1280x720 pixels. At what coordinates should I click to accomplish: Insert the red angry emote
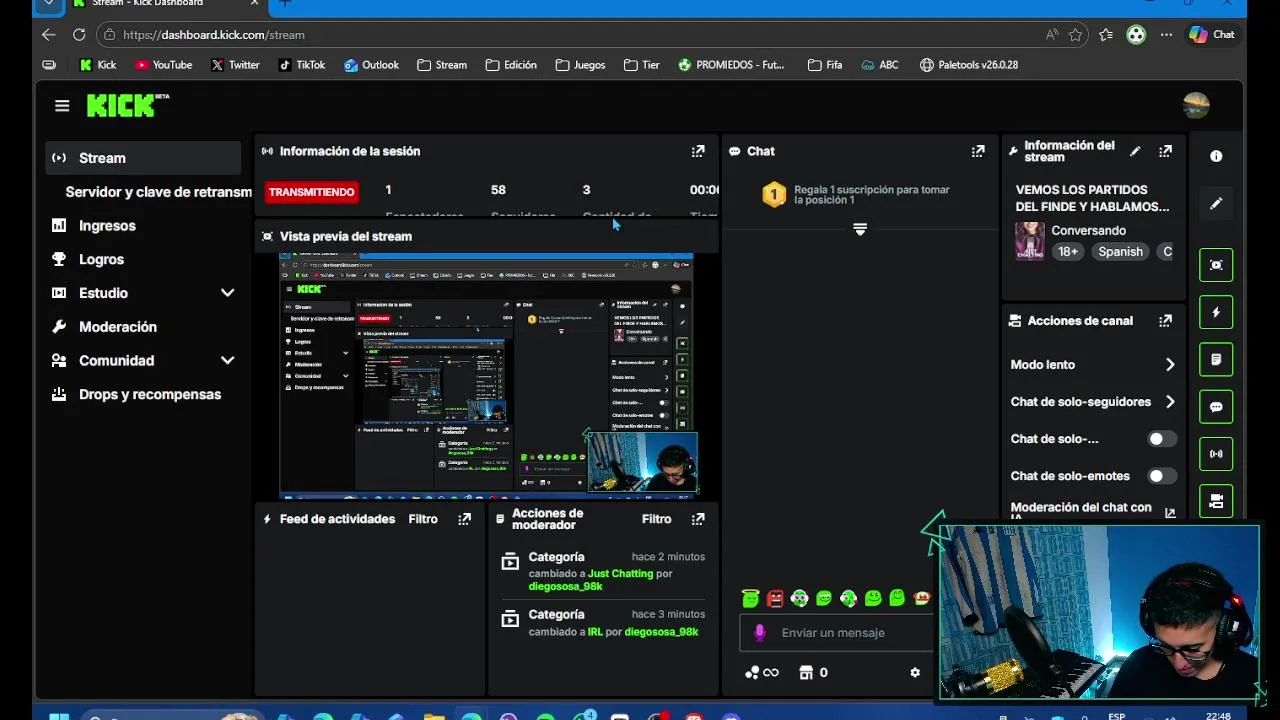[x=775, y=599]
